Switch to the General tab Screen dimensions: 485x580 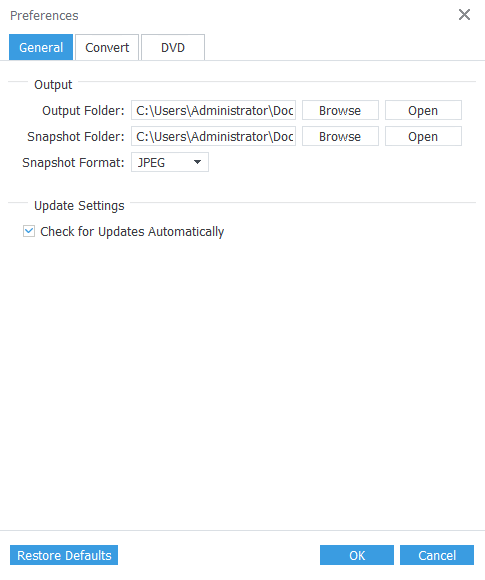tap(41, 47)
